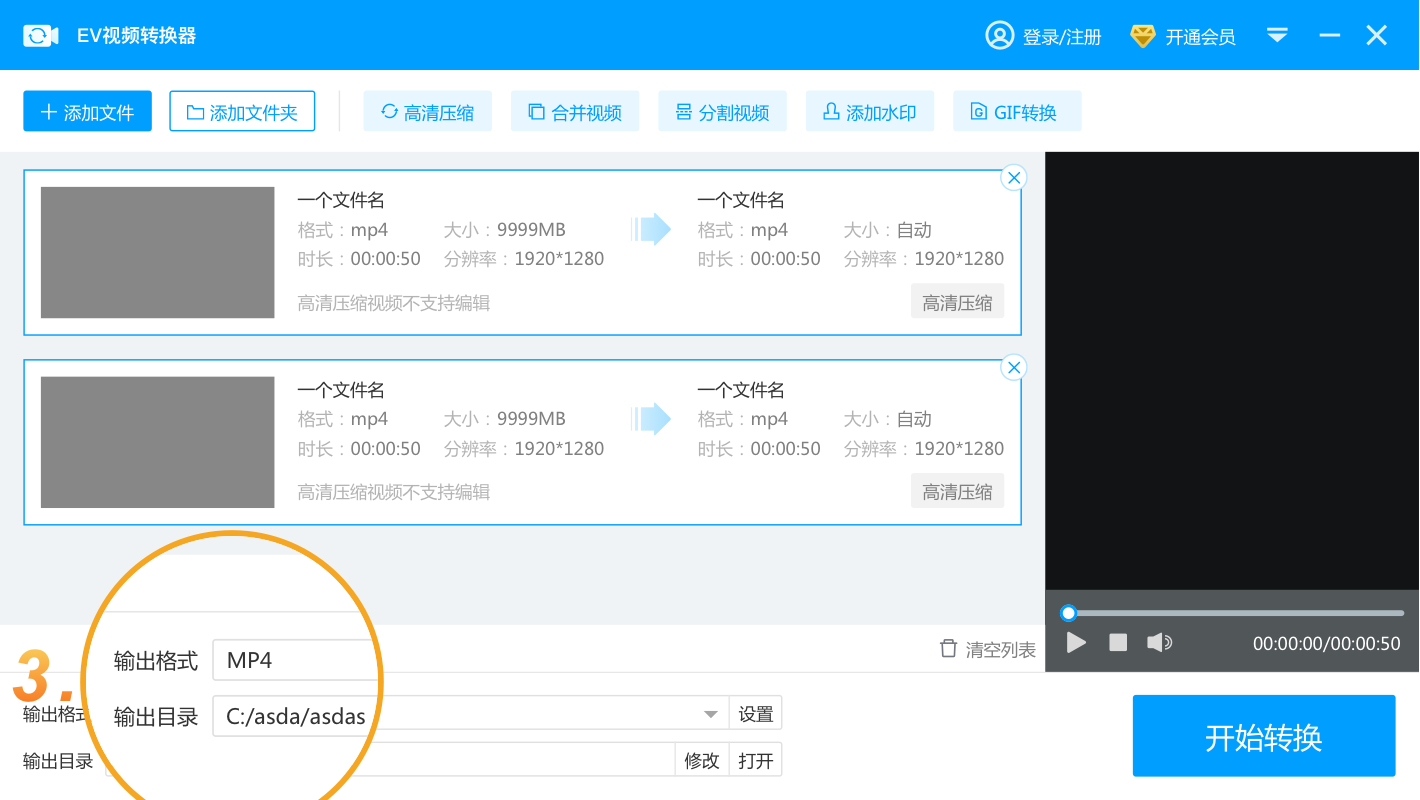1420x800 pixels.
Task: Click the 清空列表 trash icon
Action: (948, 649)
